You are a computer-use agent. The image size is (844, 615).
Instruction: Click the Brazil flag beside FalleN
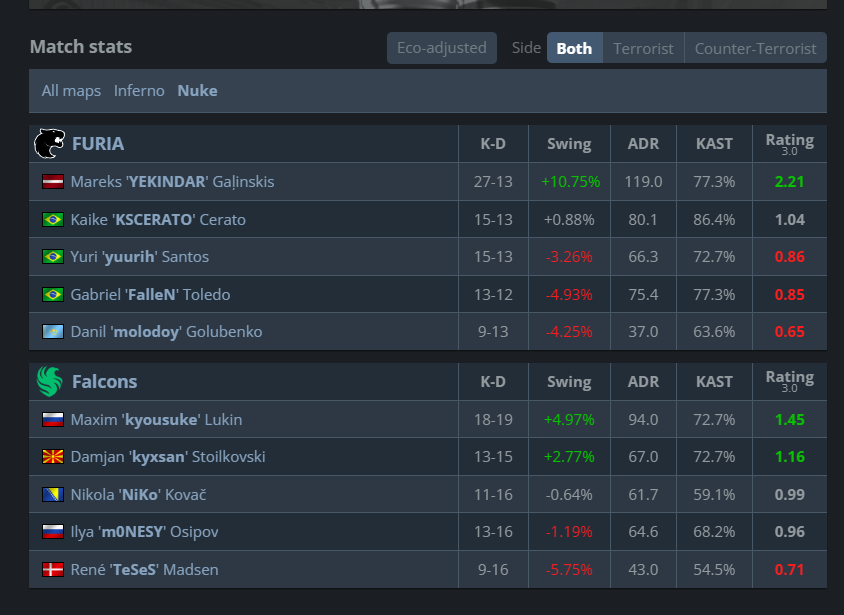(53, 295)
